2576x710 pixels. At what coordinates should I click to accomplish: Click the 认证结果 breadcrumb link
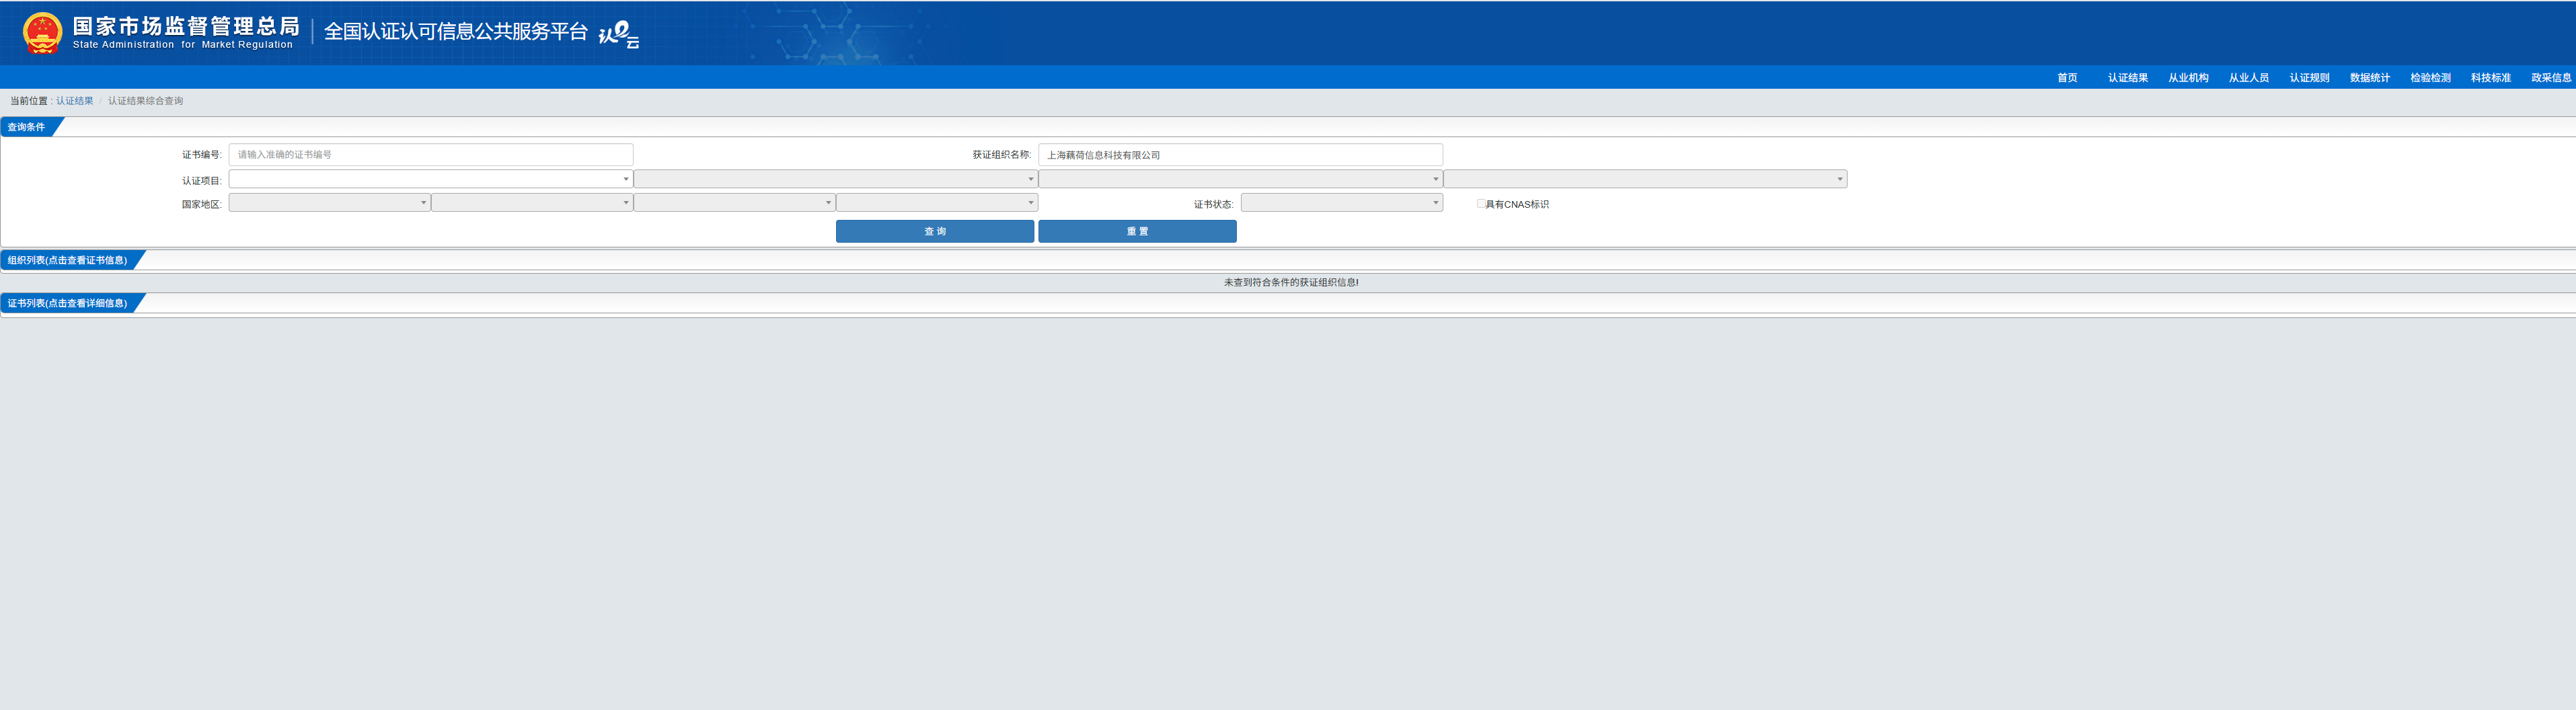(x=75, y=101)
